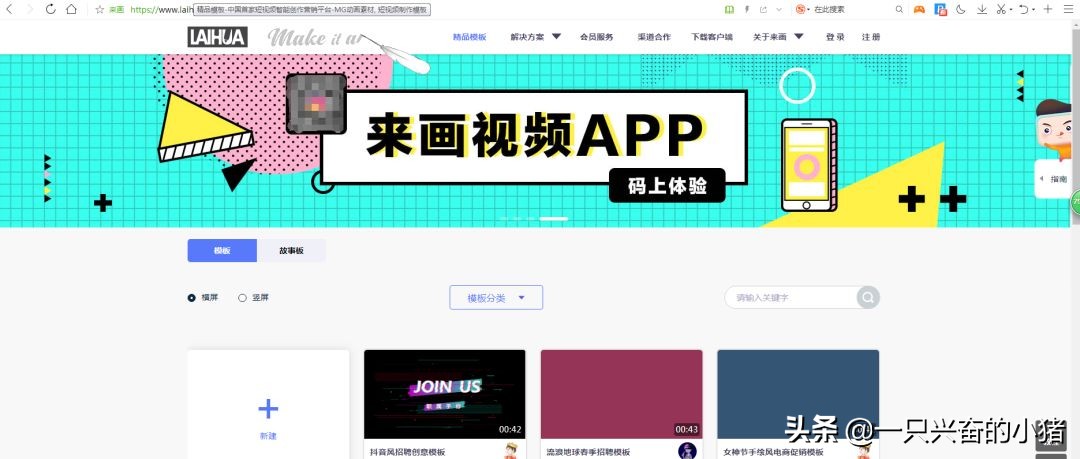Expand the undo icon dropdown arrow
Image resolution: width=1080 pixels, height=459 pixels.
coord(1034,10)
